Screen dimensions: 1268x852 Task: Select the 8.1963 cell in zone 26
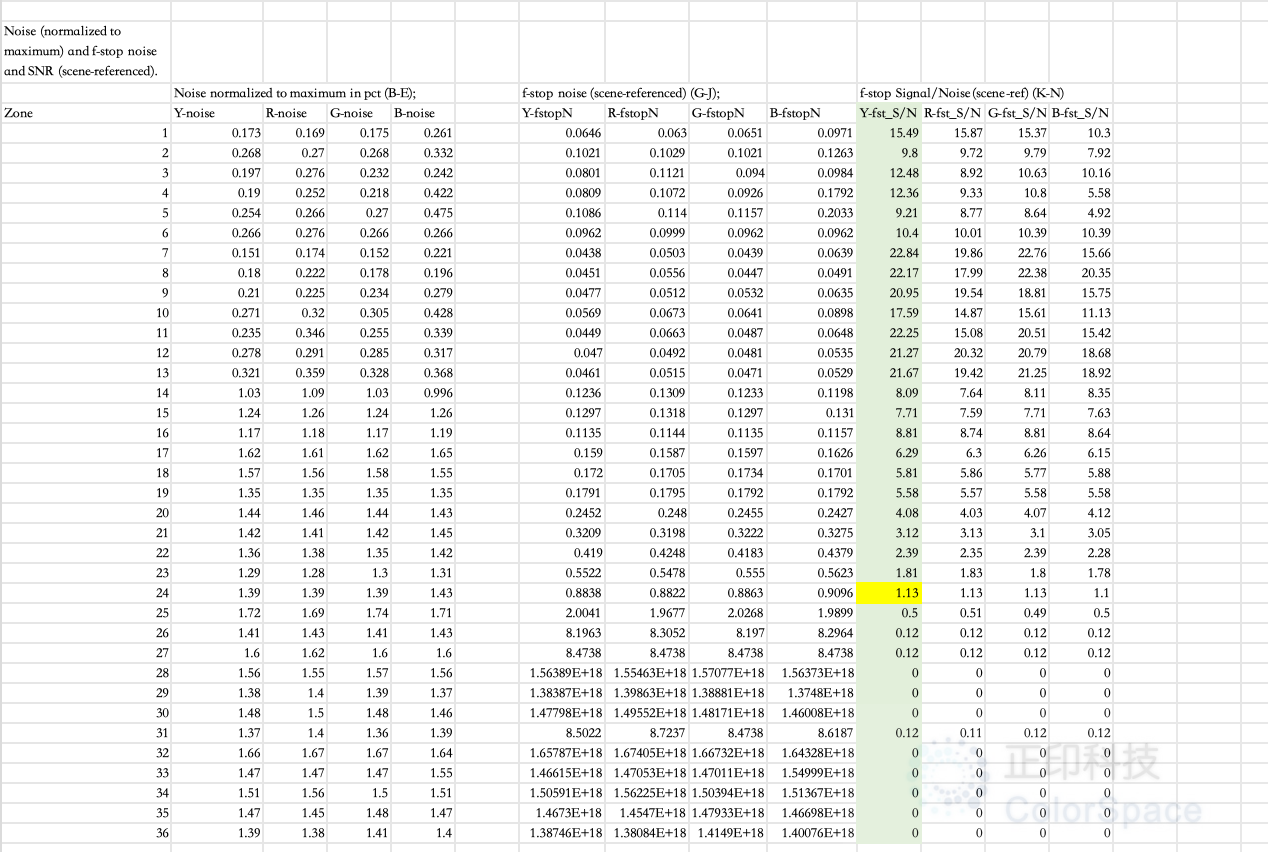tap(562, 633)
